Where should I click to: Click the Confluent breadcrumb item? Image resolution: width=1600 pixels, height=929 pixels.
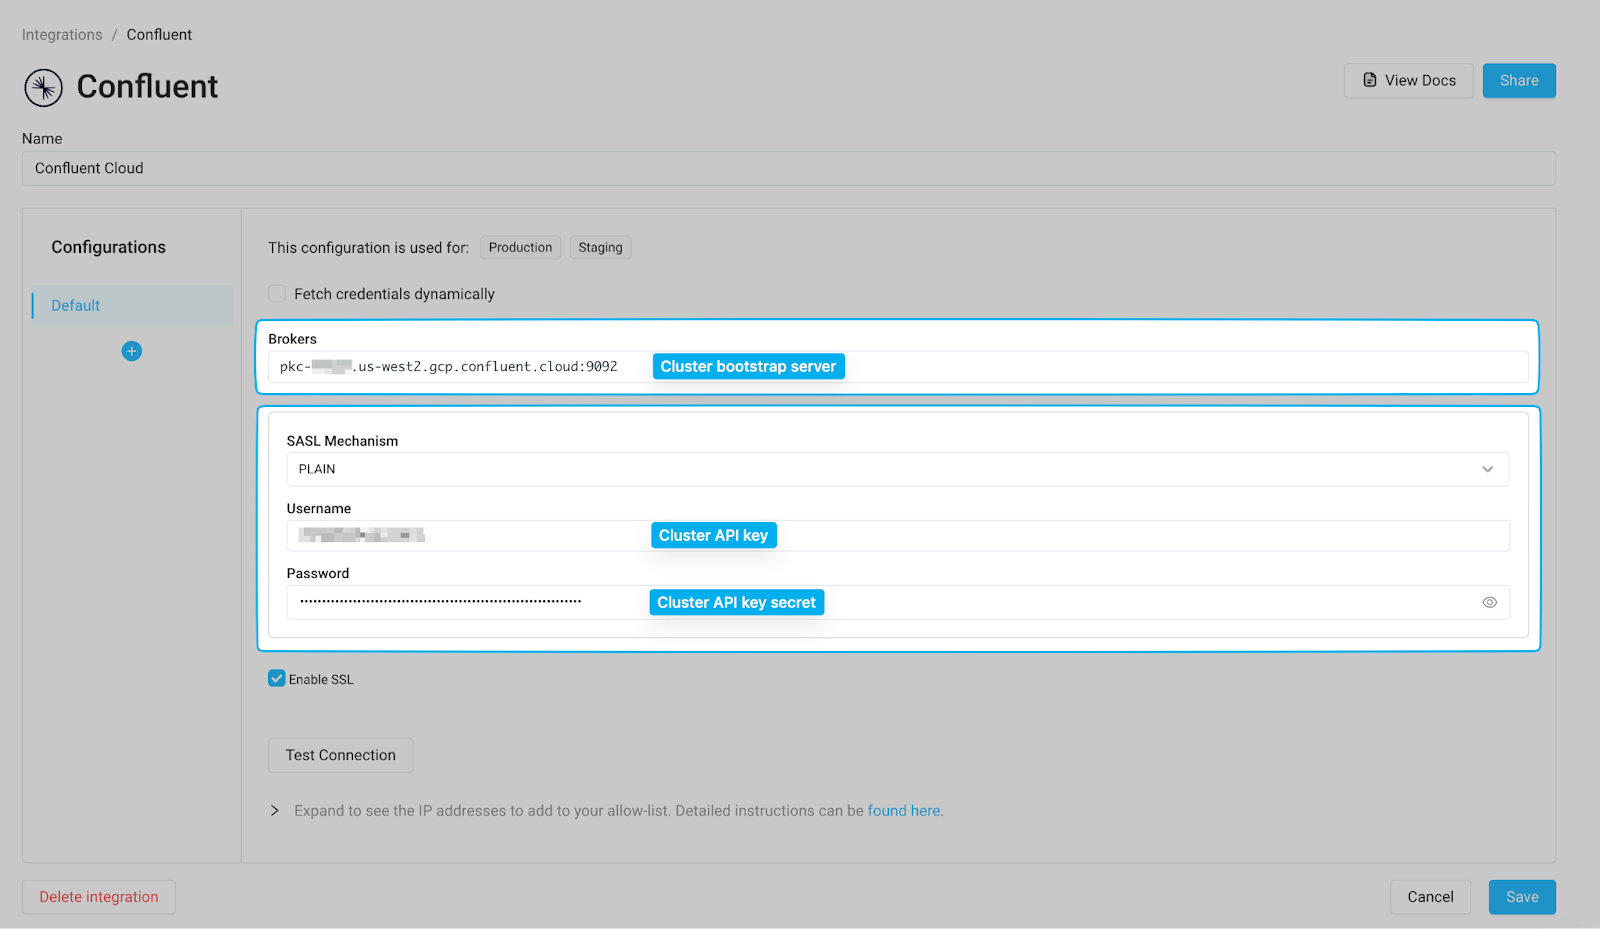tap(159, 34)
